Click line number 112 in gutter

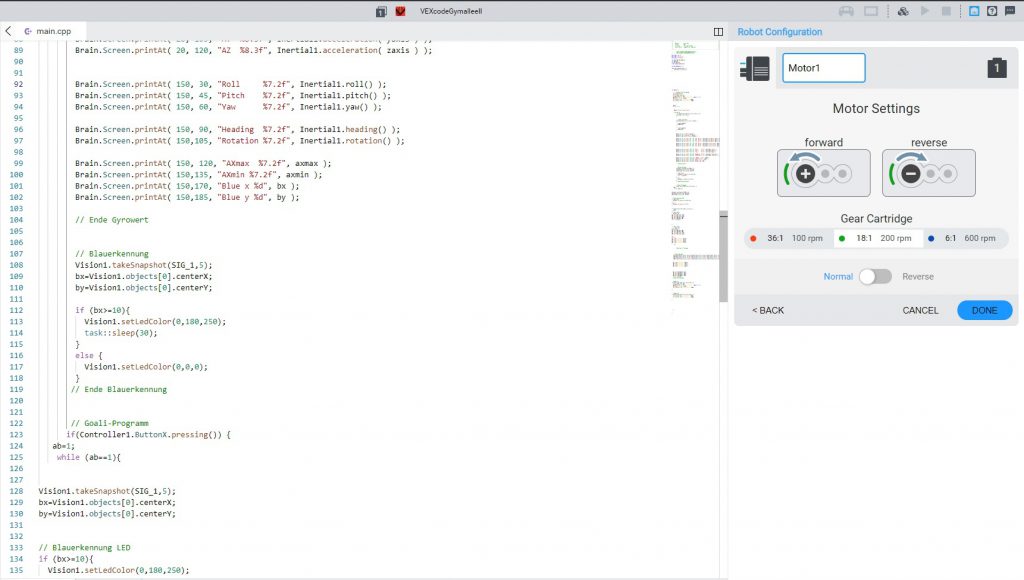click(16, 310)
